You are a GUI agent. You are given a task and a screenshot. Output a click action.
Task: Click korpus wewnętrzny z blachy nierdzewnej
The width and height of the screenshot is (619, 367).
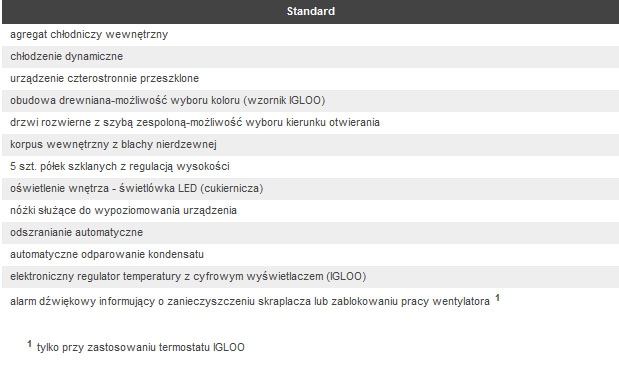coord(113,145)
